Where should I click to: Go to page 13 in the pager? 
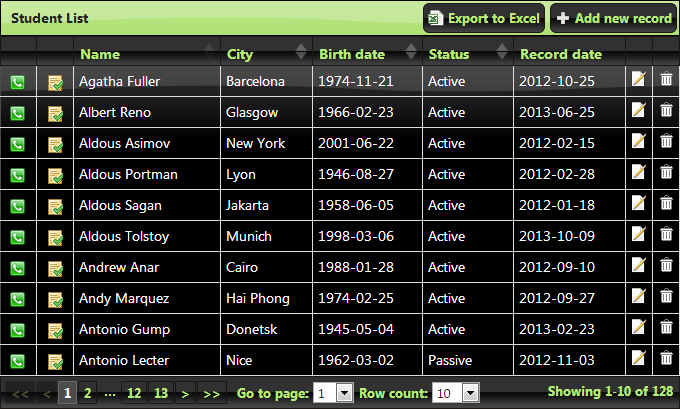(161, 393)
